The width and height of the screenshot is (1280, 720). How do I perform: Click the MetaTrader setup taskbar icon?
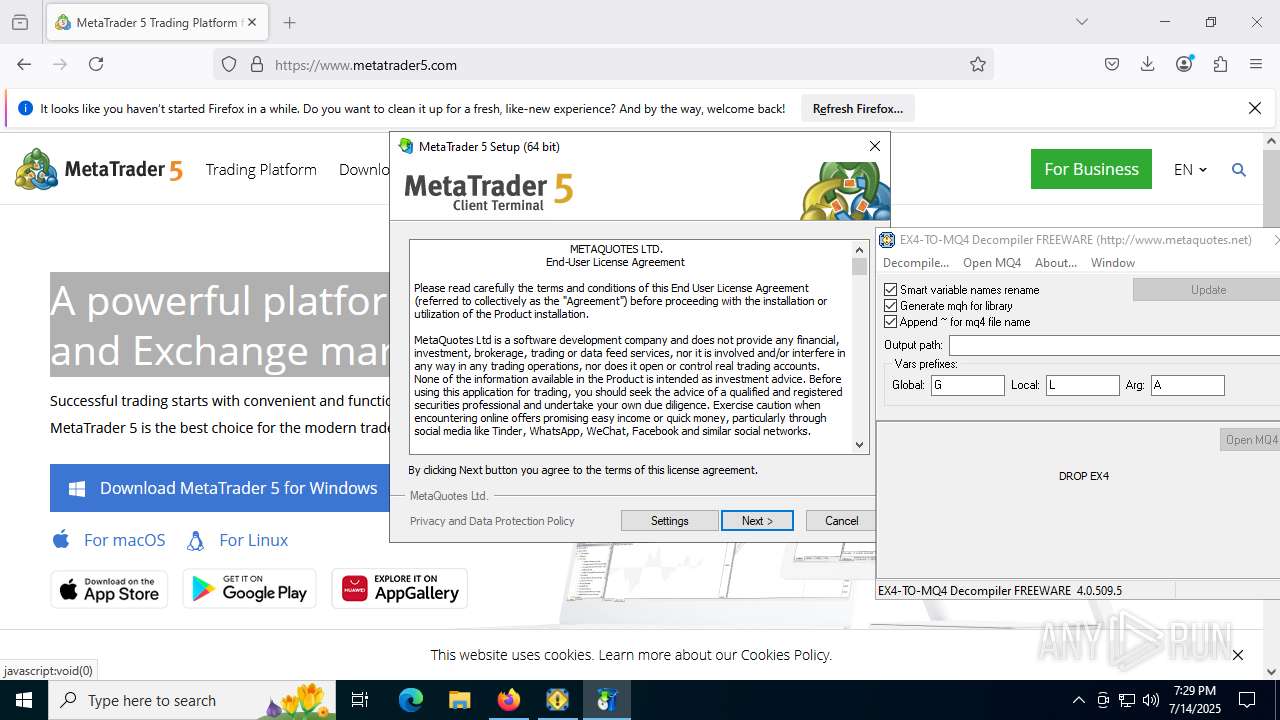[606, 700]
